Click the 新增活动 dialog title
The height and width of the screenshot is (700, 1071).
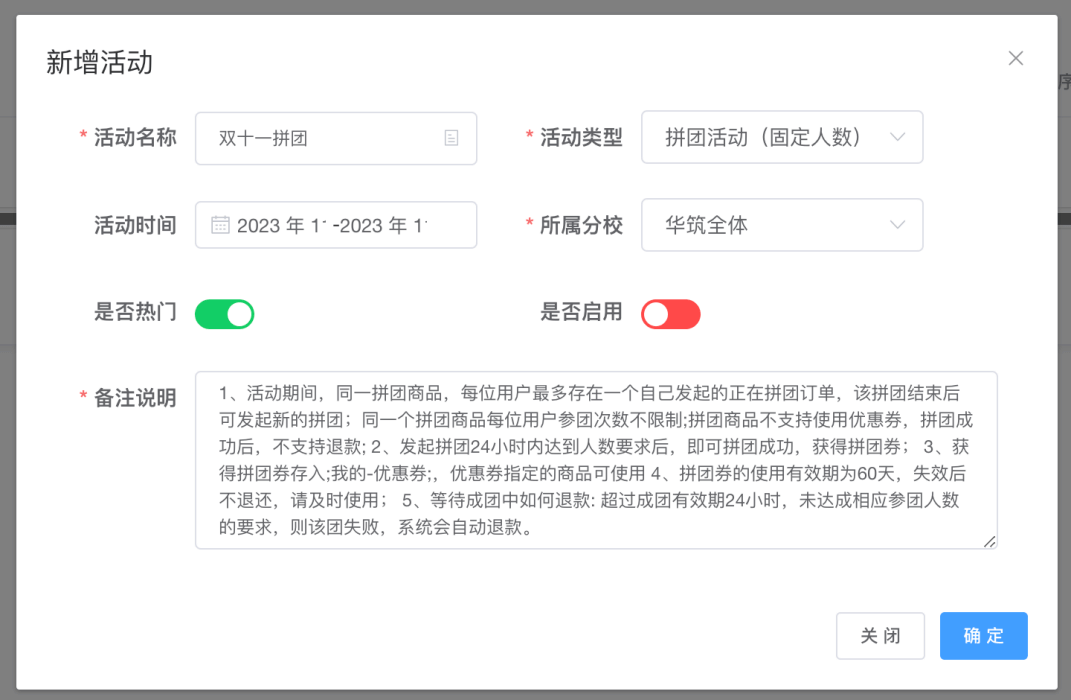click(x=99, y=62)
